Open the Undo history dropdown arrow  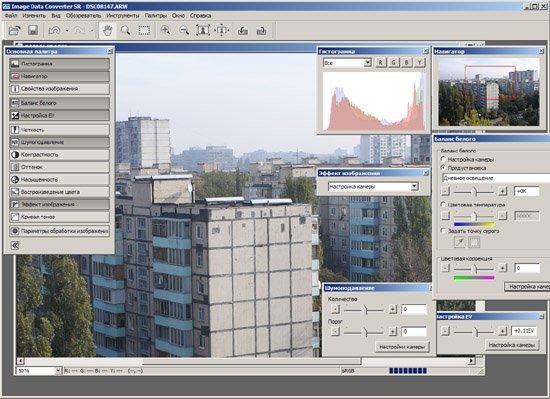(67, 31)
